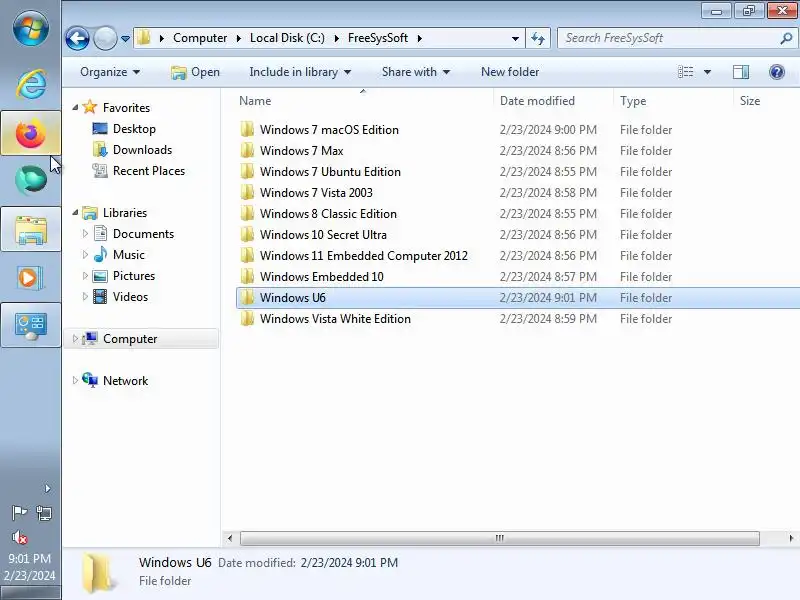800x600 pixels.
Task: Select Pictures library
Action: (134, 276)
